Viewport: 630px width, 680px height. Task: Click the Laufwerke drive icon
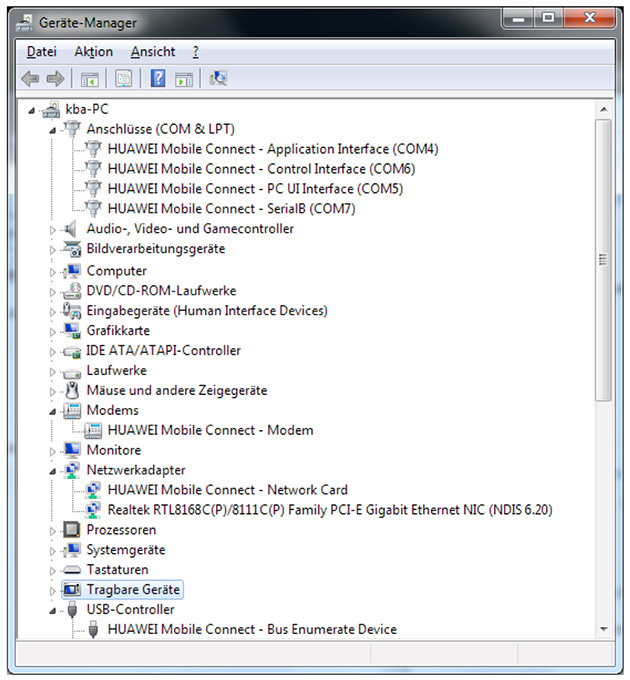coord(72,371)
